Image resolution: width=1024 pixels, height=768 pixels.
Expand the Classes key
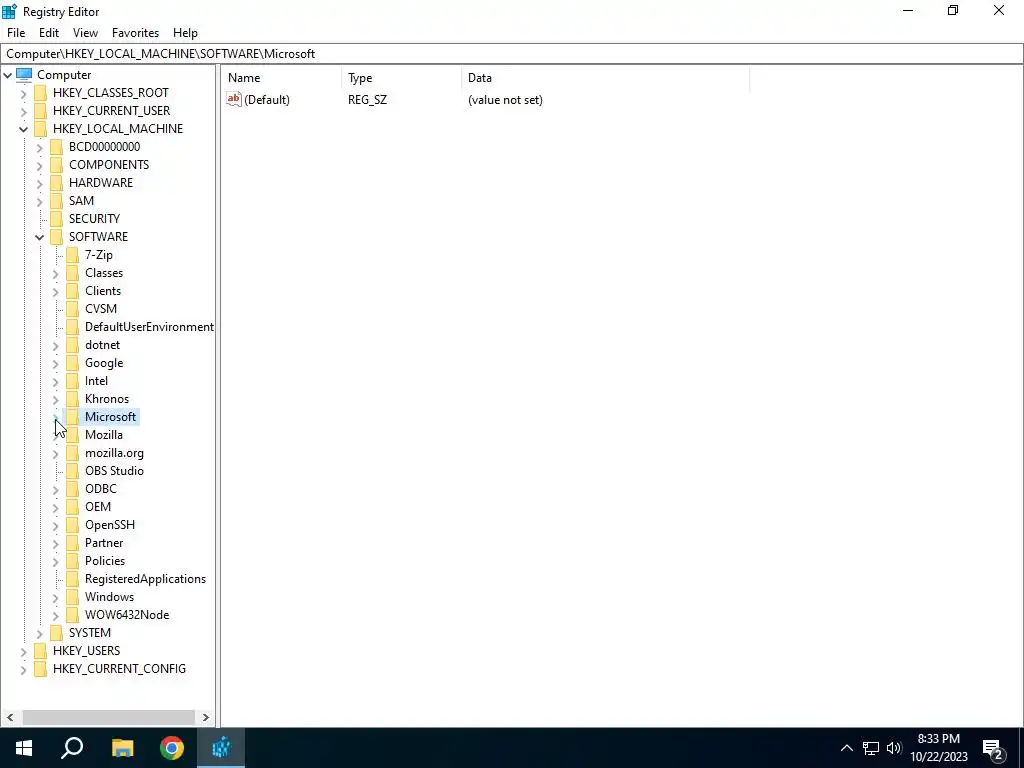click(56, 274)
